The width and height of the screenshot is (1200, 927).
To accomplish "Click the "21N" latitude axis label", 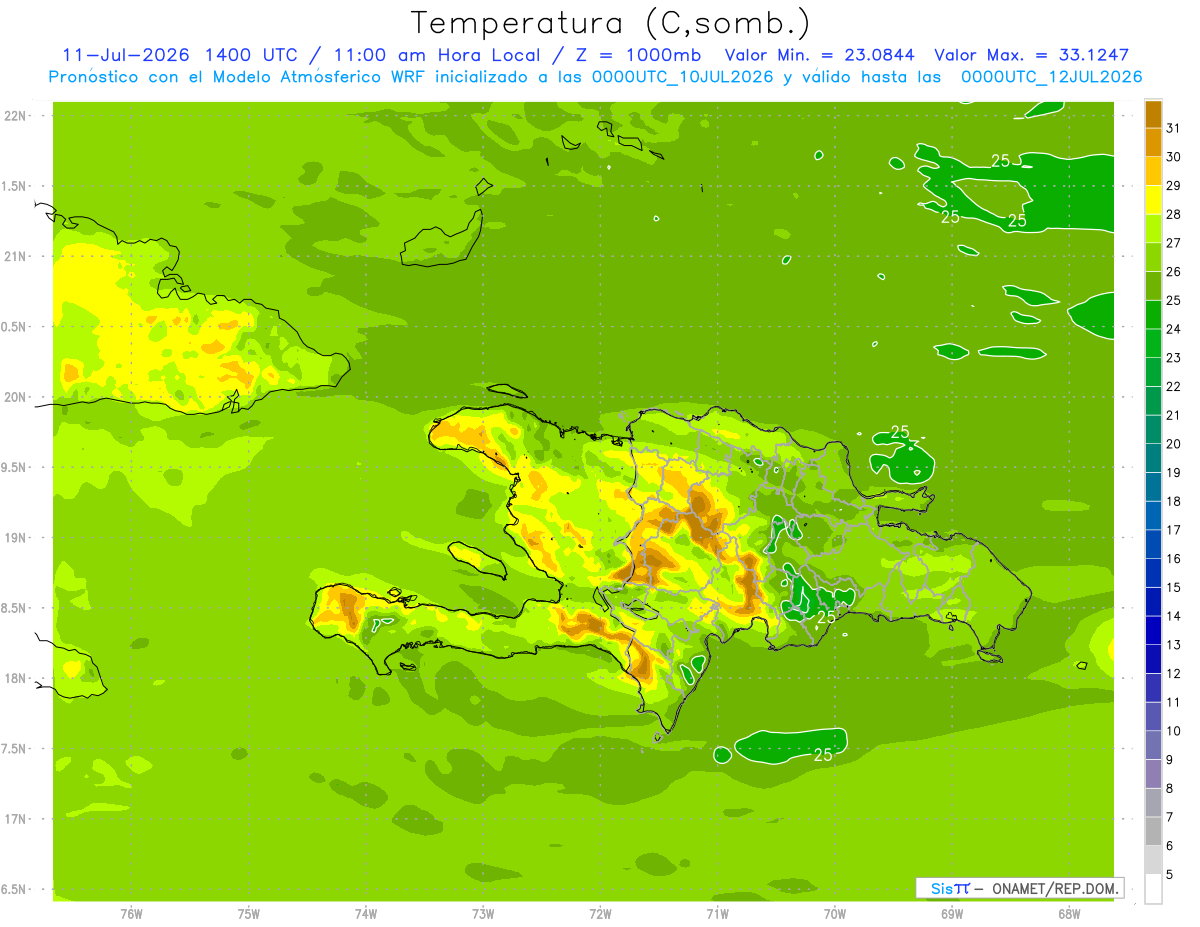I will pyautogui.click(x=16, y=256).
